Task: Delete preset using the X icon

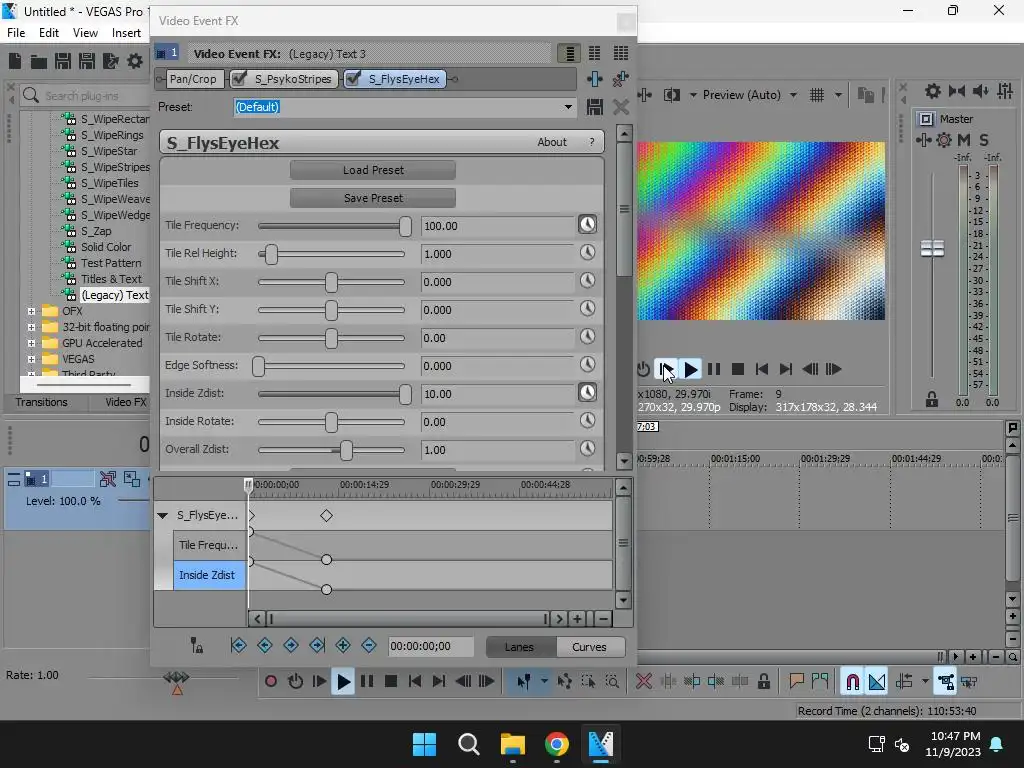Action: click(x=621, y=107)
